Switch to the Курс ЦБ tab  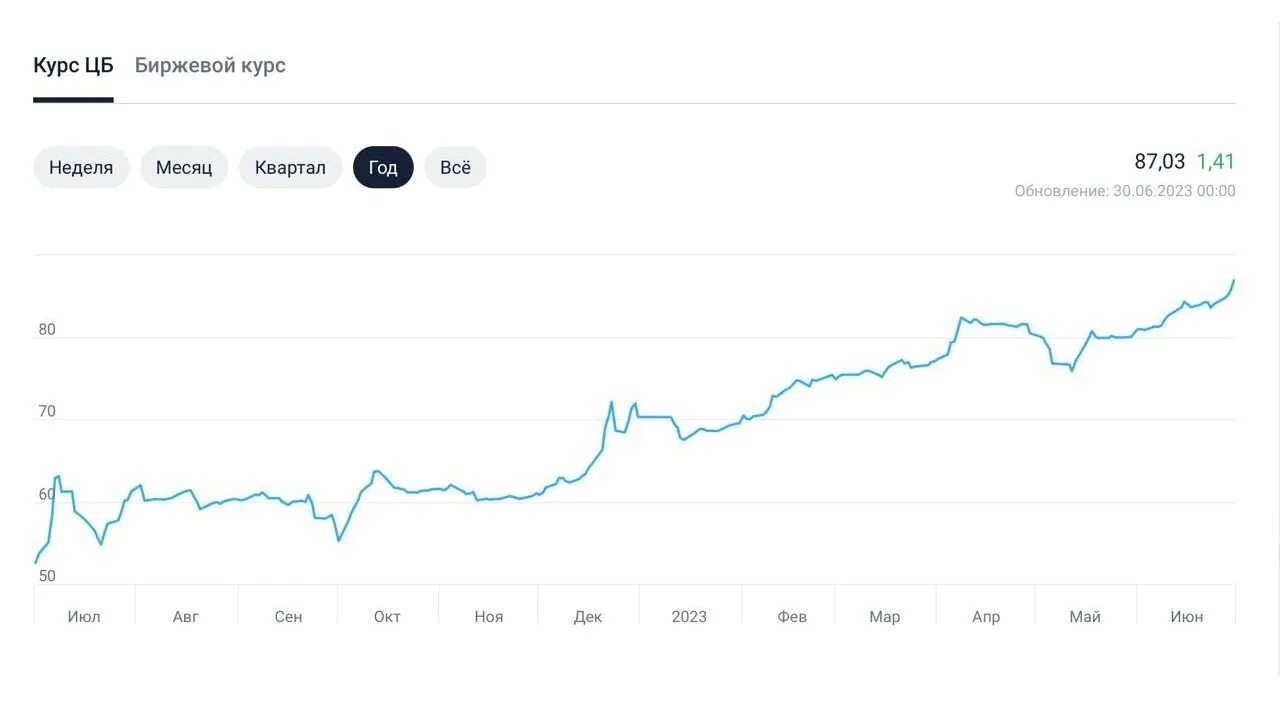(x=73, y=66)
